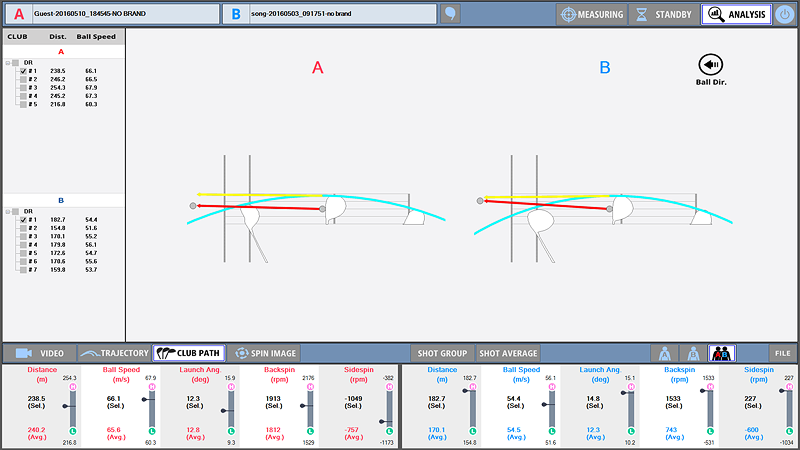Click the Ball Dir. arrow icon
Viewport: 800px width, 450px height.
tap(710, 64)
